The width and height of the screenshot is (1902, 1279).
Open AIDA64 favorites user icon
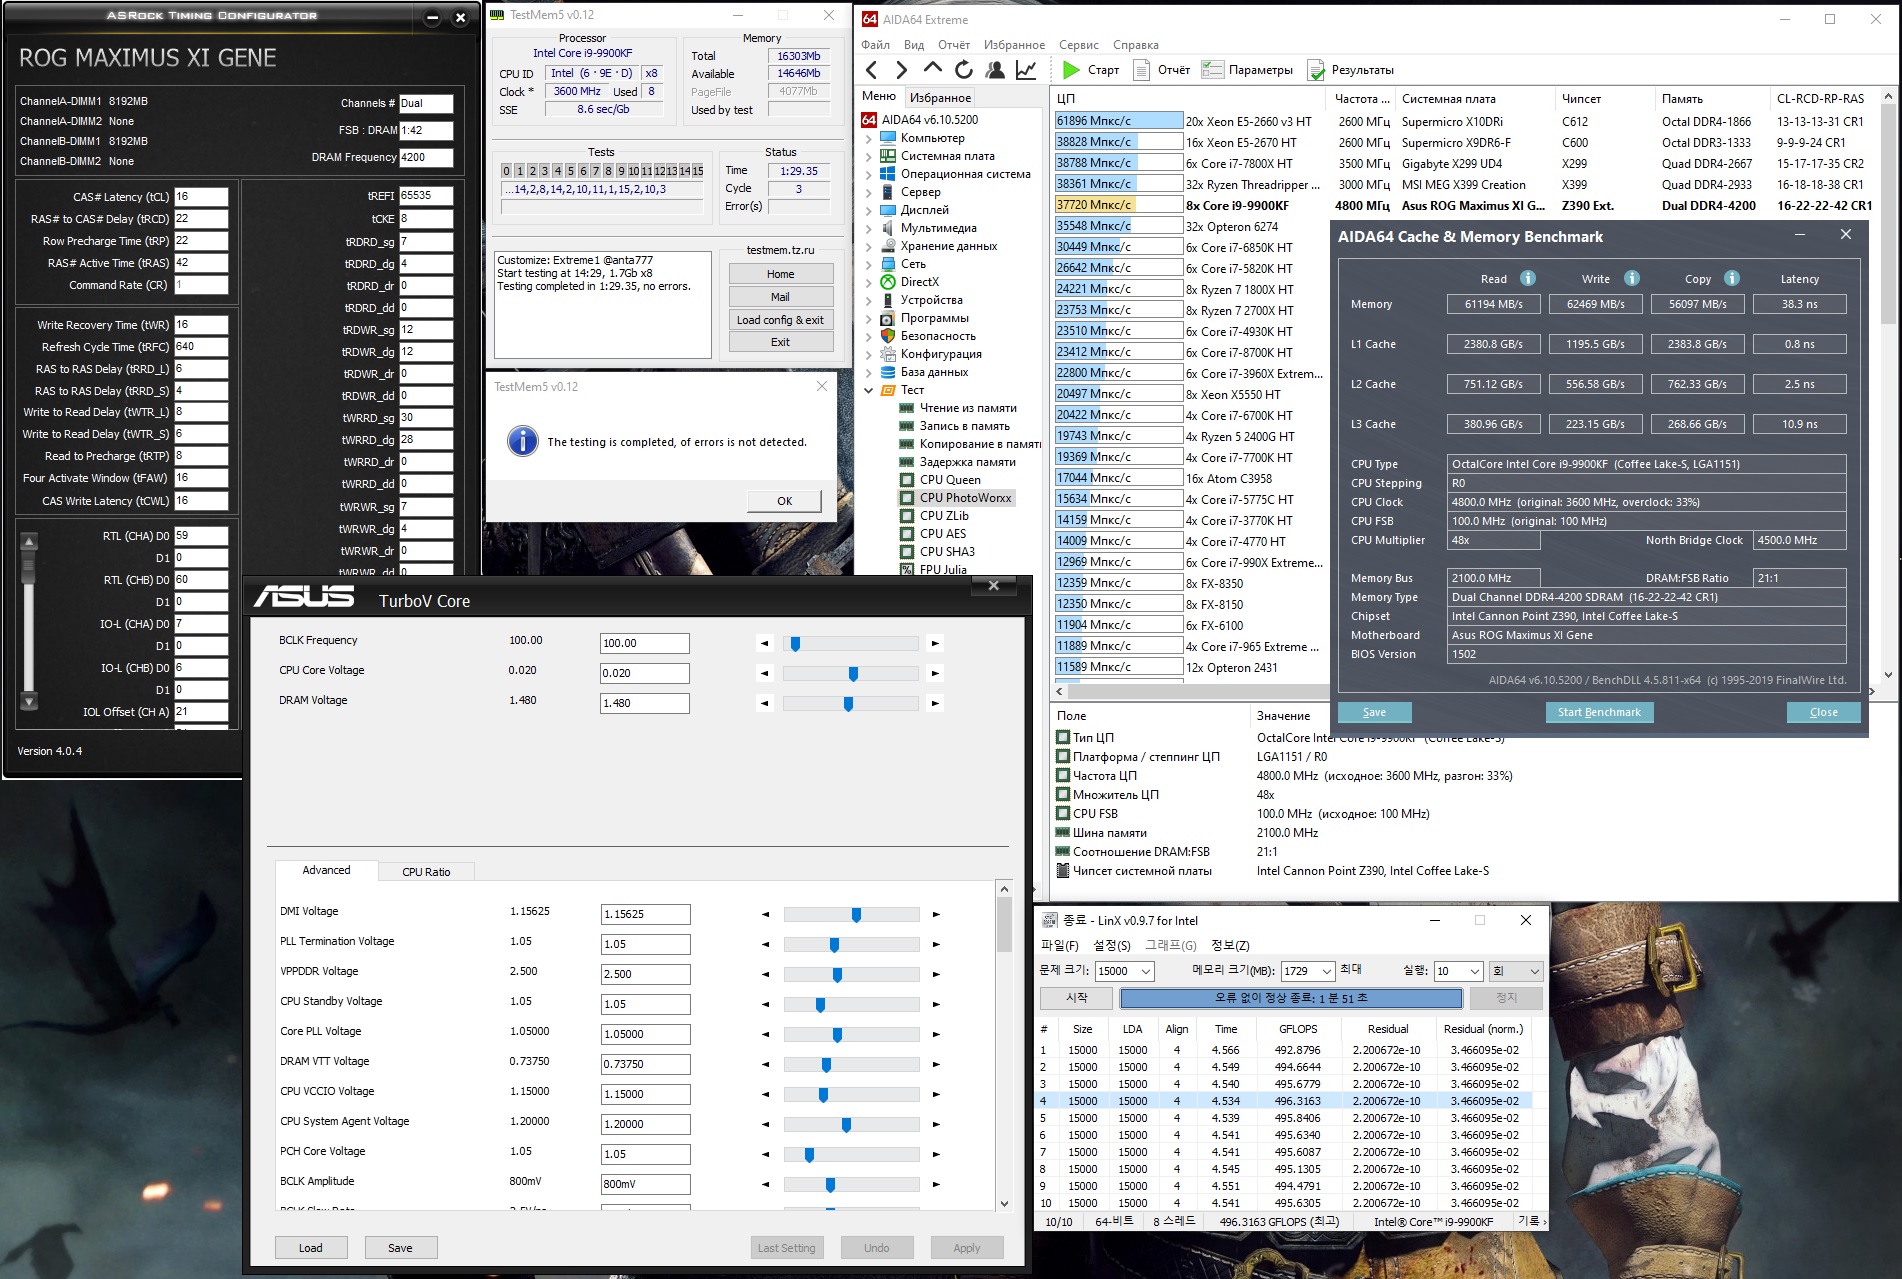coord(995,70)
